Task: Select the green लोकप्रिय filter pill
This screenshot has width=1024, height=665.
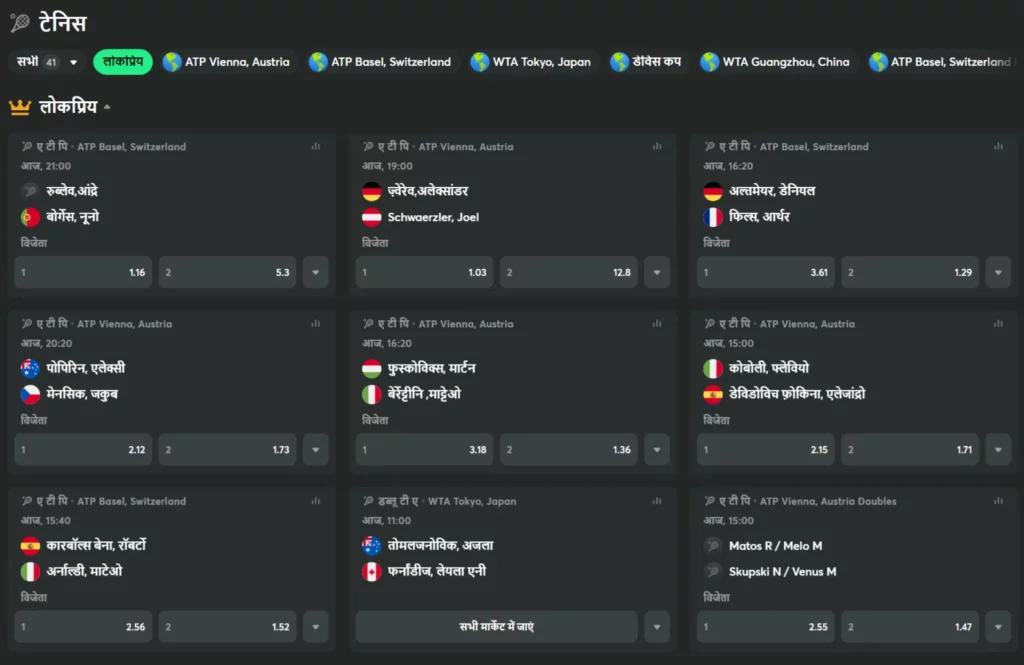Action: [123, 62]
